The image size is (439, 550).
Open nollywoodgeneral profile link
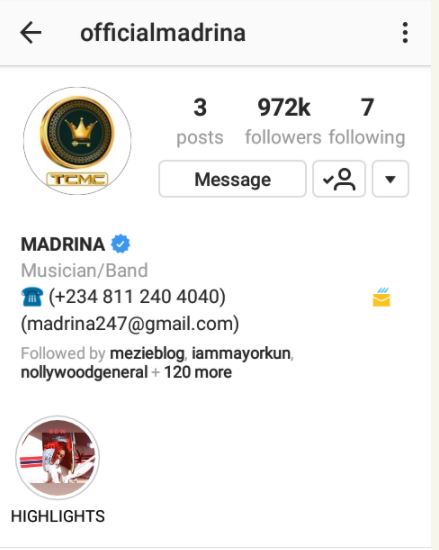pos(84,373)
